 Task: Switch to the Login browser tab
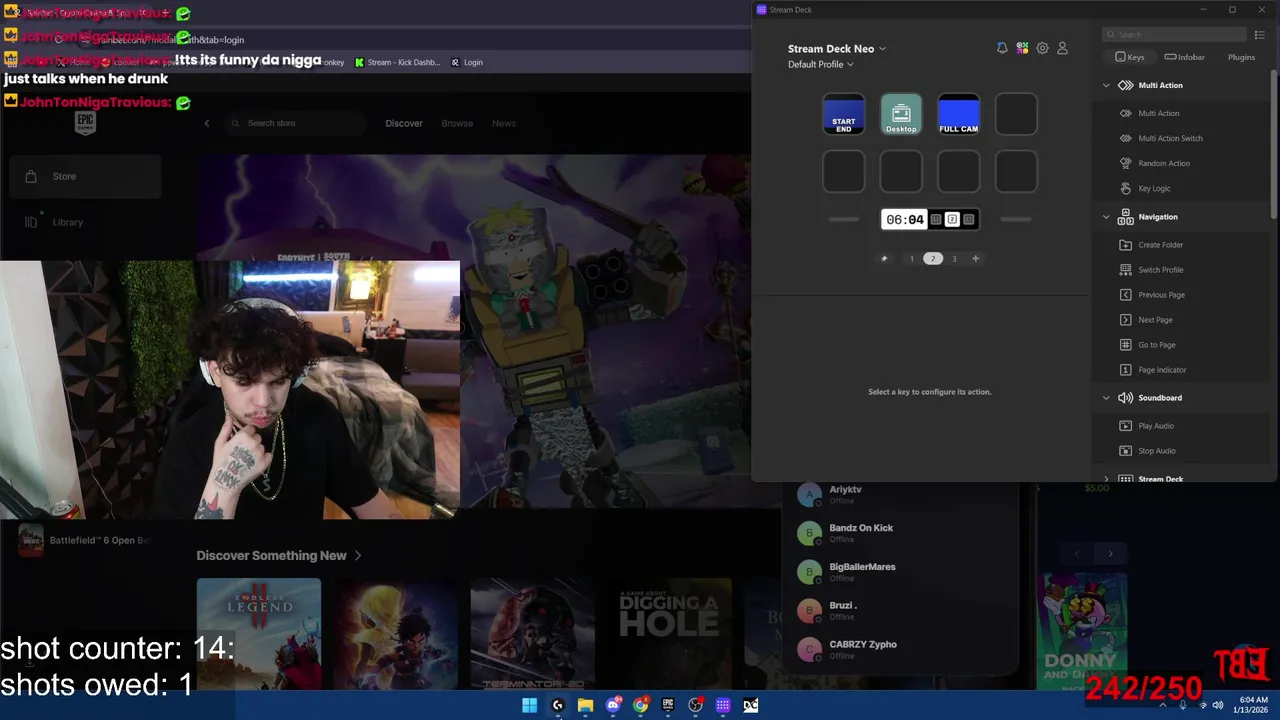(x=466, y=62)
